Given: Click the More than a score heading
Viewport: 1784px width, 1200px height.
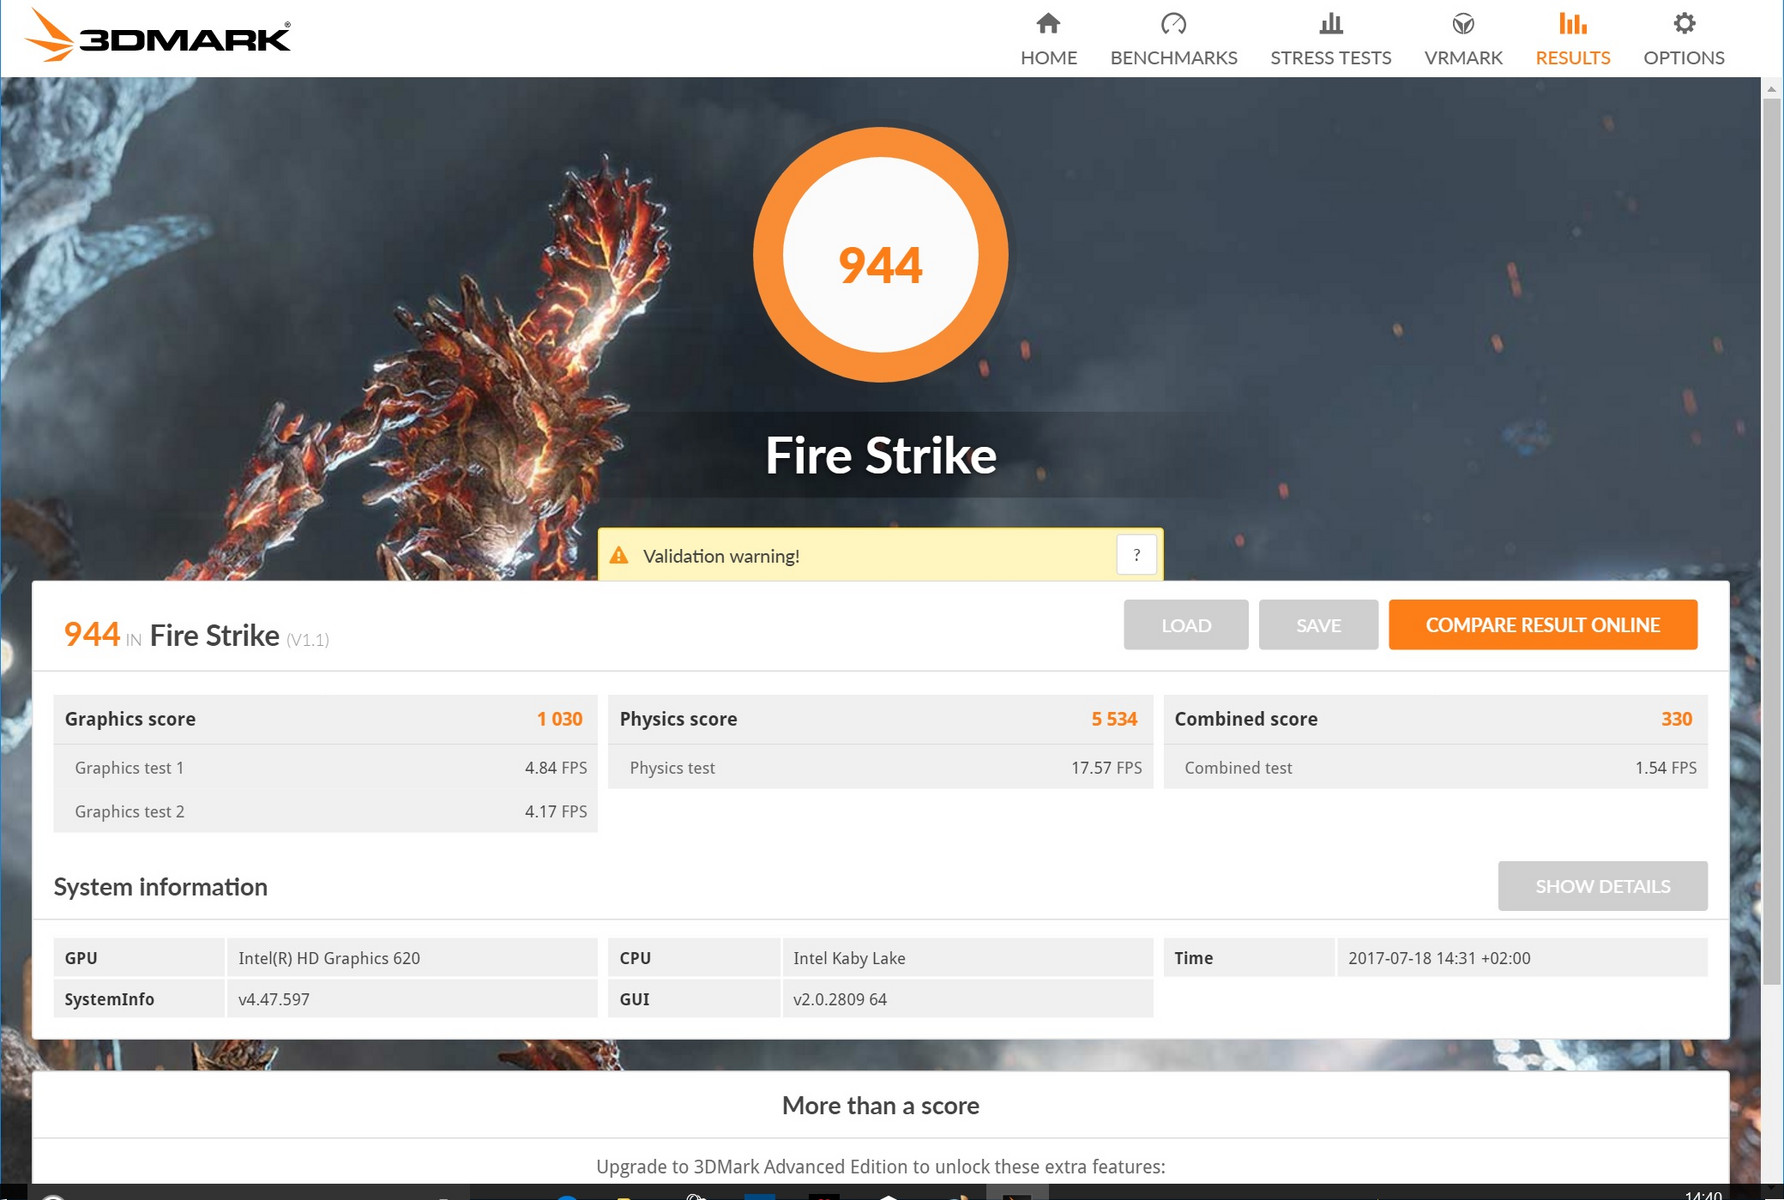Looking at the screenshot, I should tap(880, 1105).
